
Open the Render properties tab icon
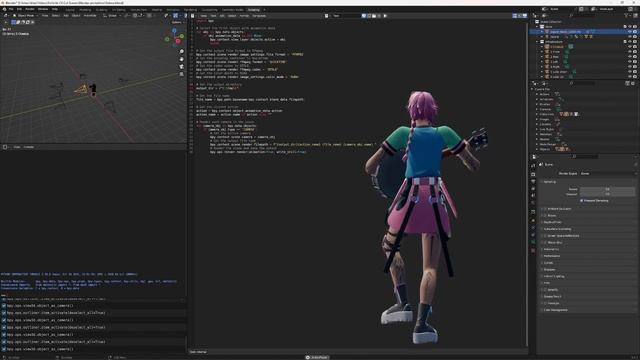[x=533, y=174]
